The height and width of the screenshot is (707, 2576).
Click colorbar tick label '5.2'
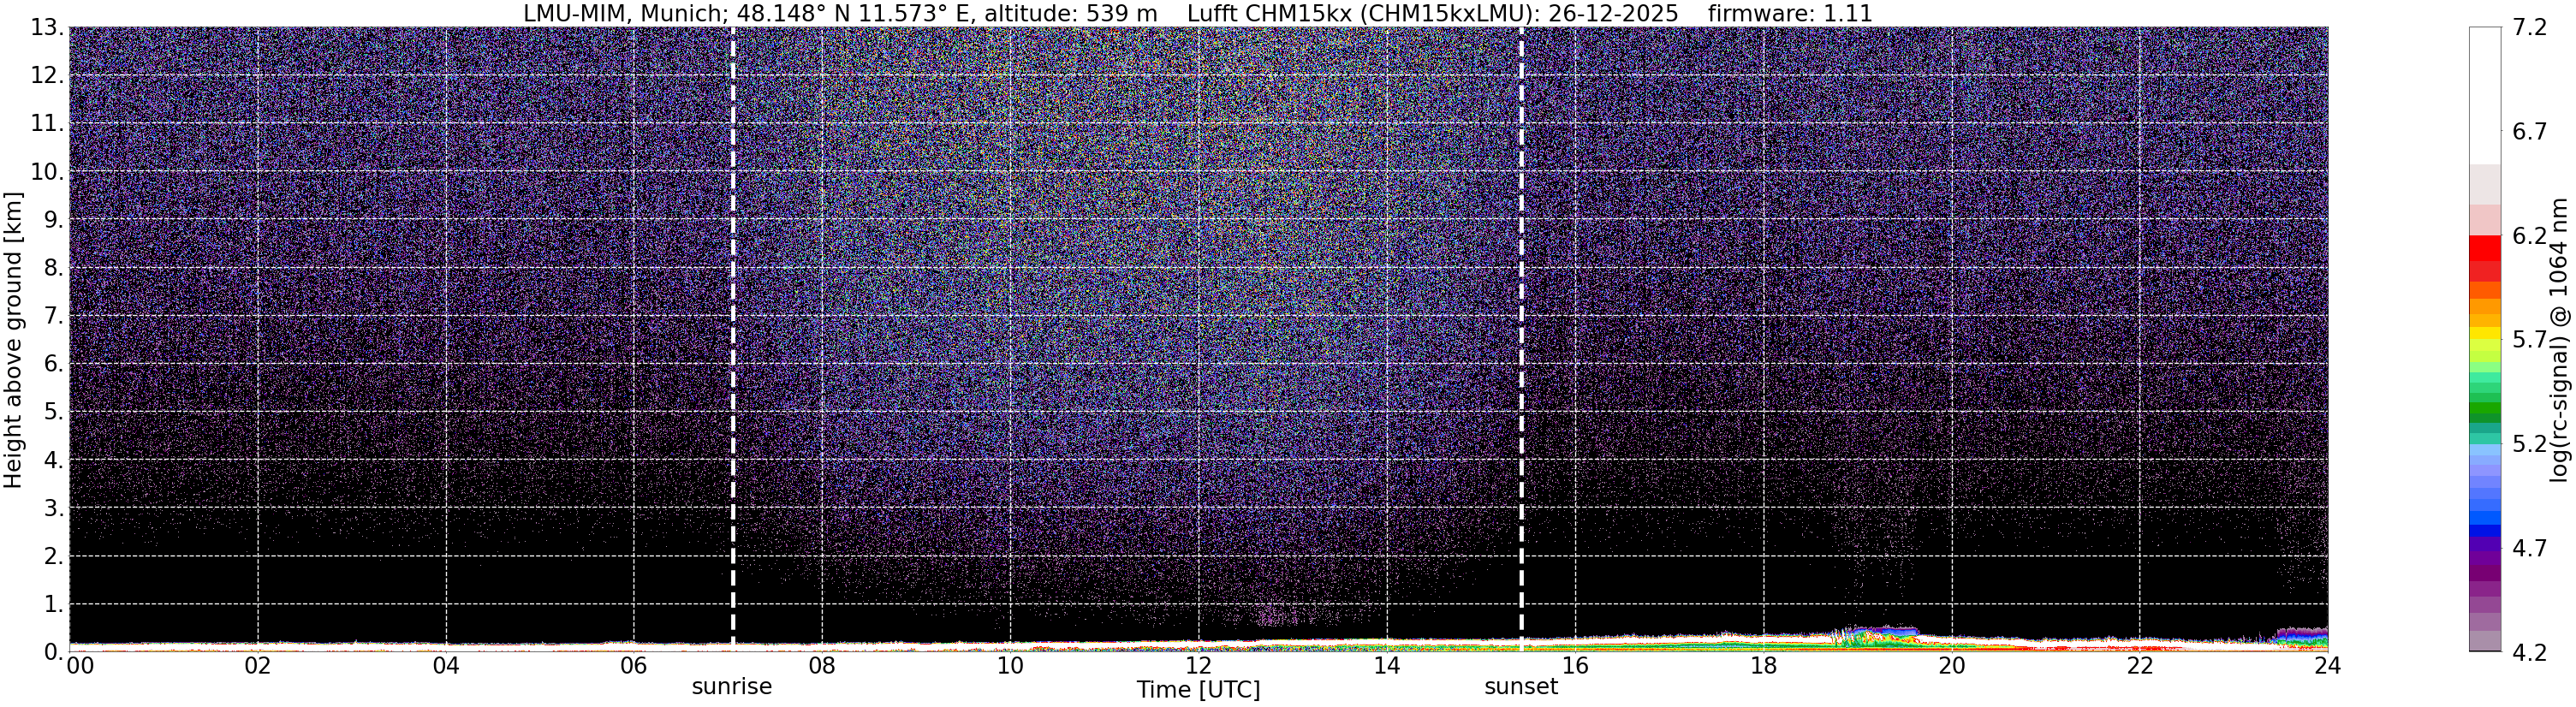[2529, 444]
